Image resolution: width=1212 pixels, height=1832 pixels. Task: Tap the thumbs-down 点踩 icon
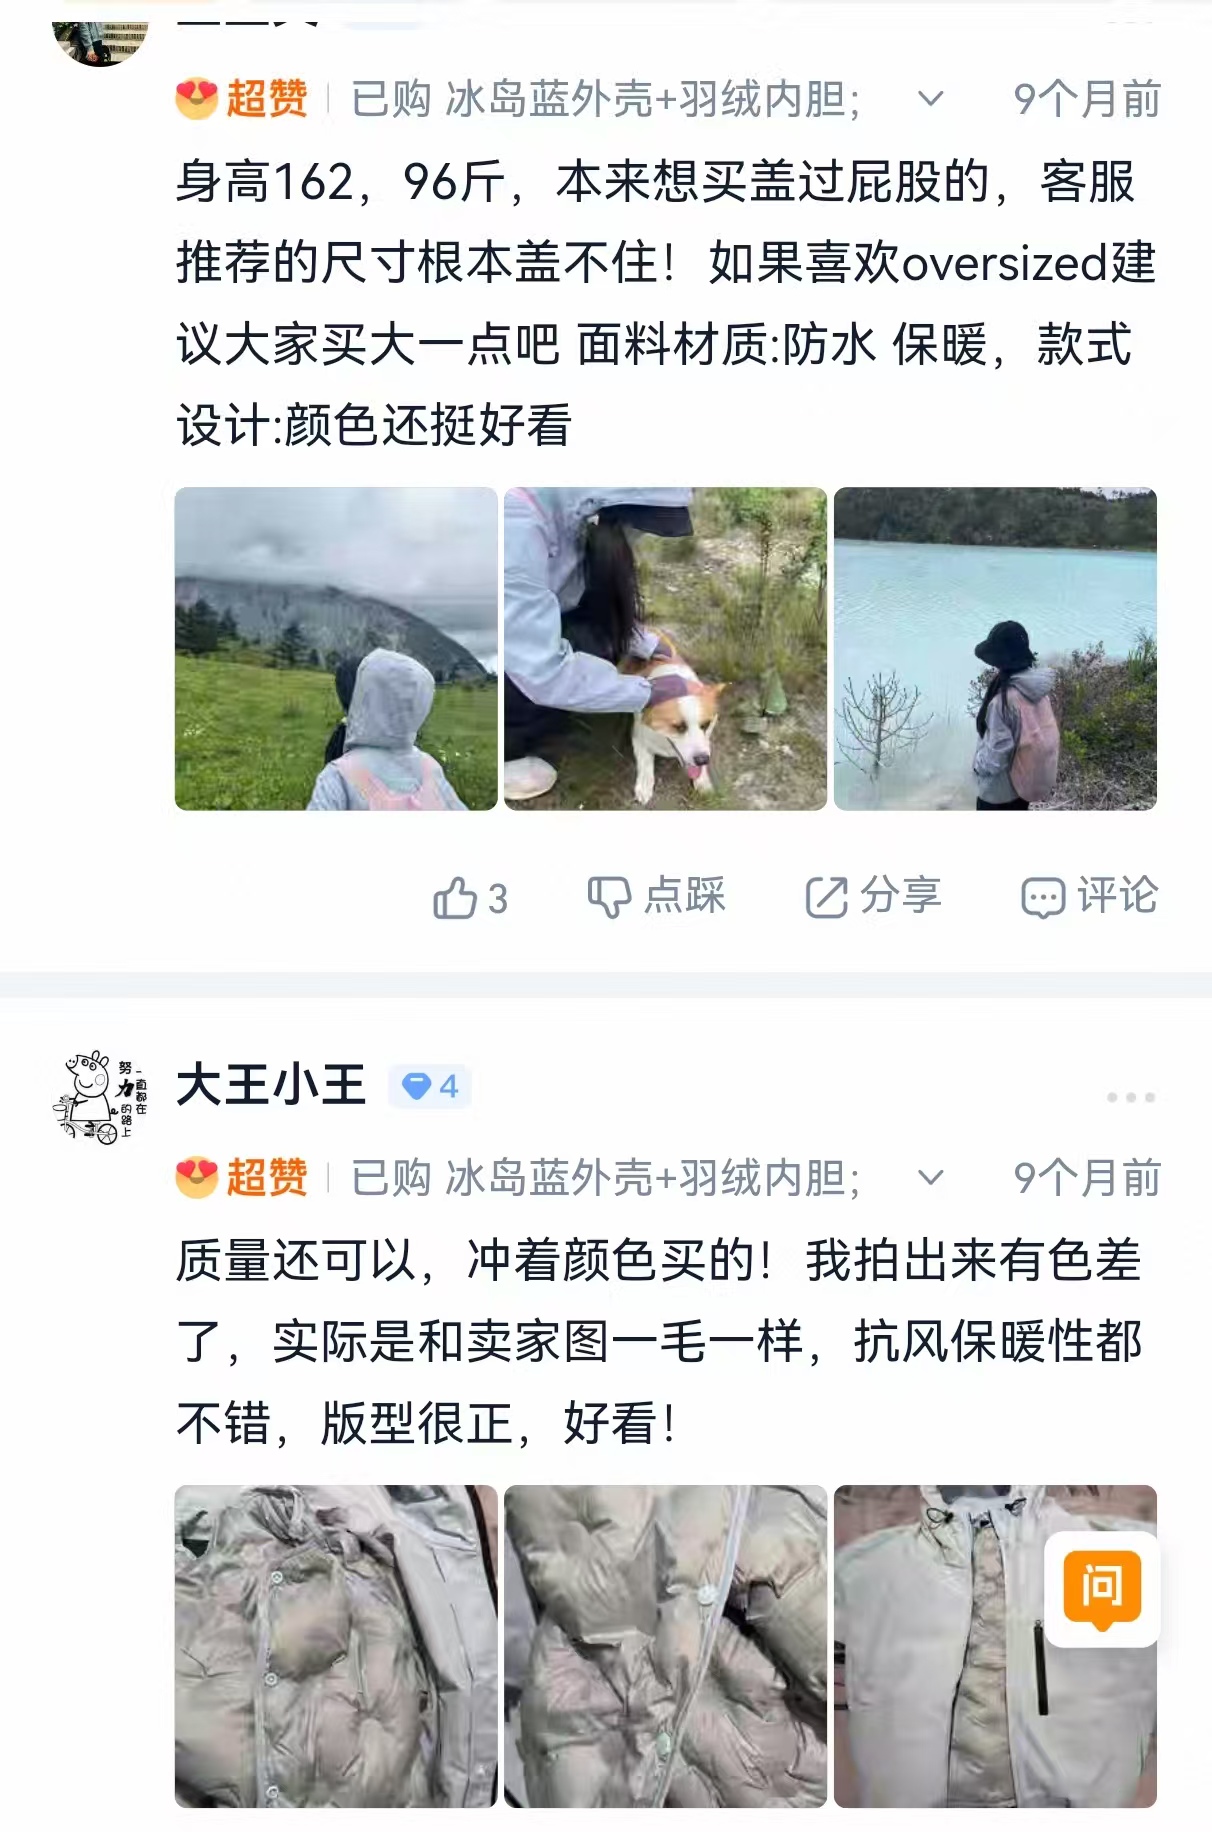[609, 897]
